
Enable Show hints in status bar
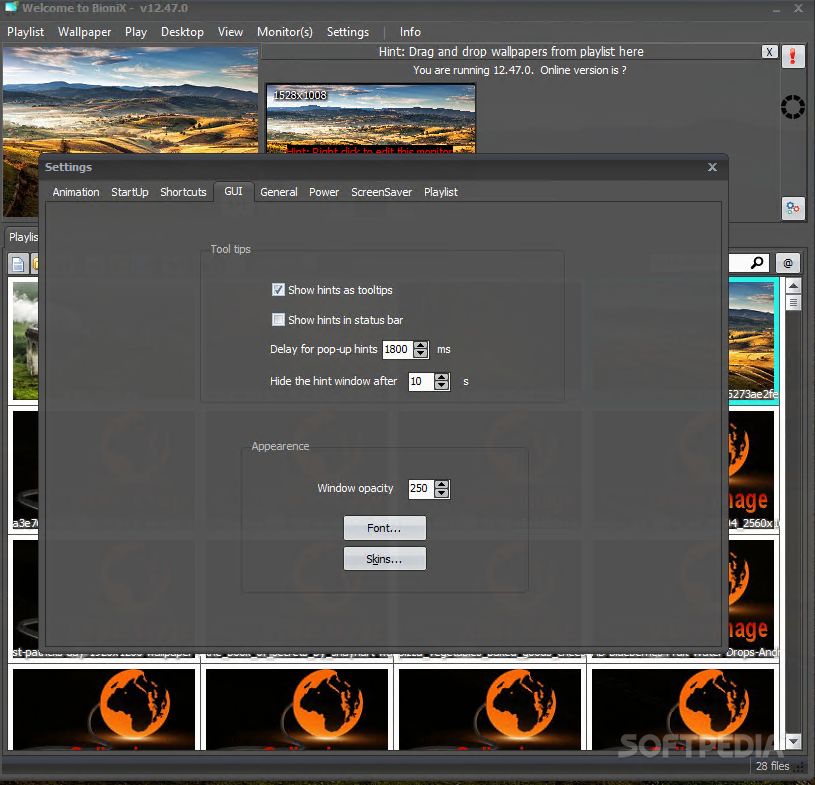[278, 319]
